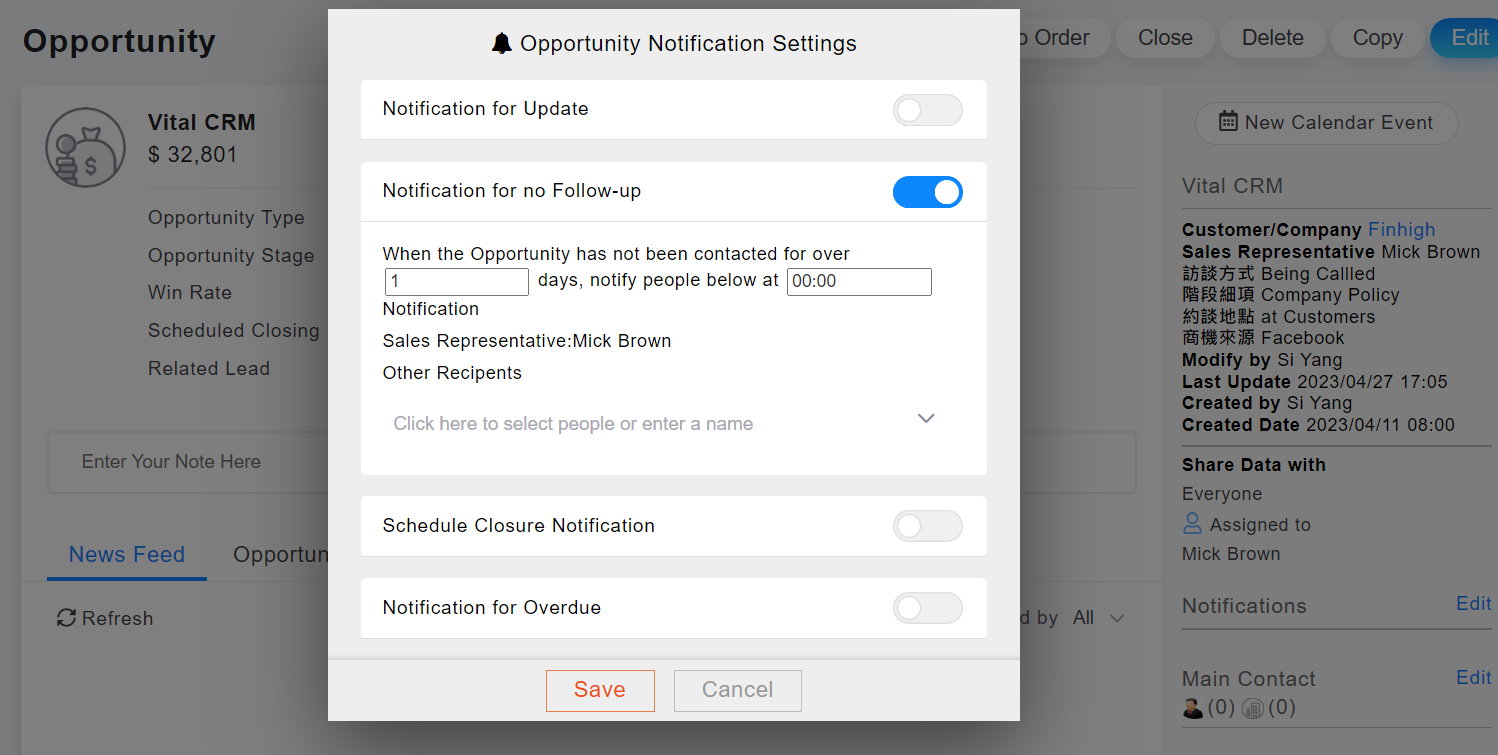Screen dimensions: 1498x755
Task: Expand the Other Recipients dropdown arrow
Action: 926,418
